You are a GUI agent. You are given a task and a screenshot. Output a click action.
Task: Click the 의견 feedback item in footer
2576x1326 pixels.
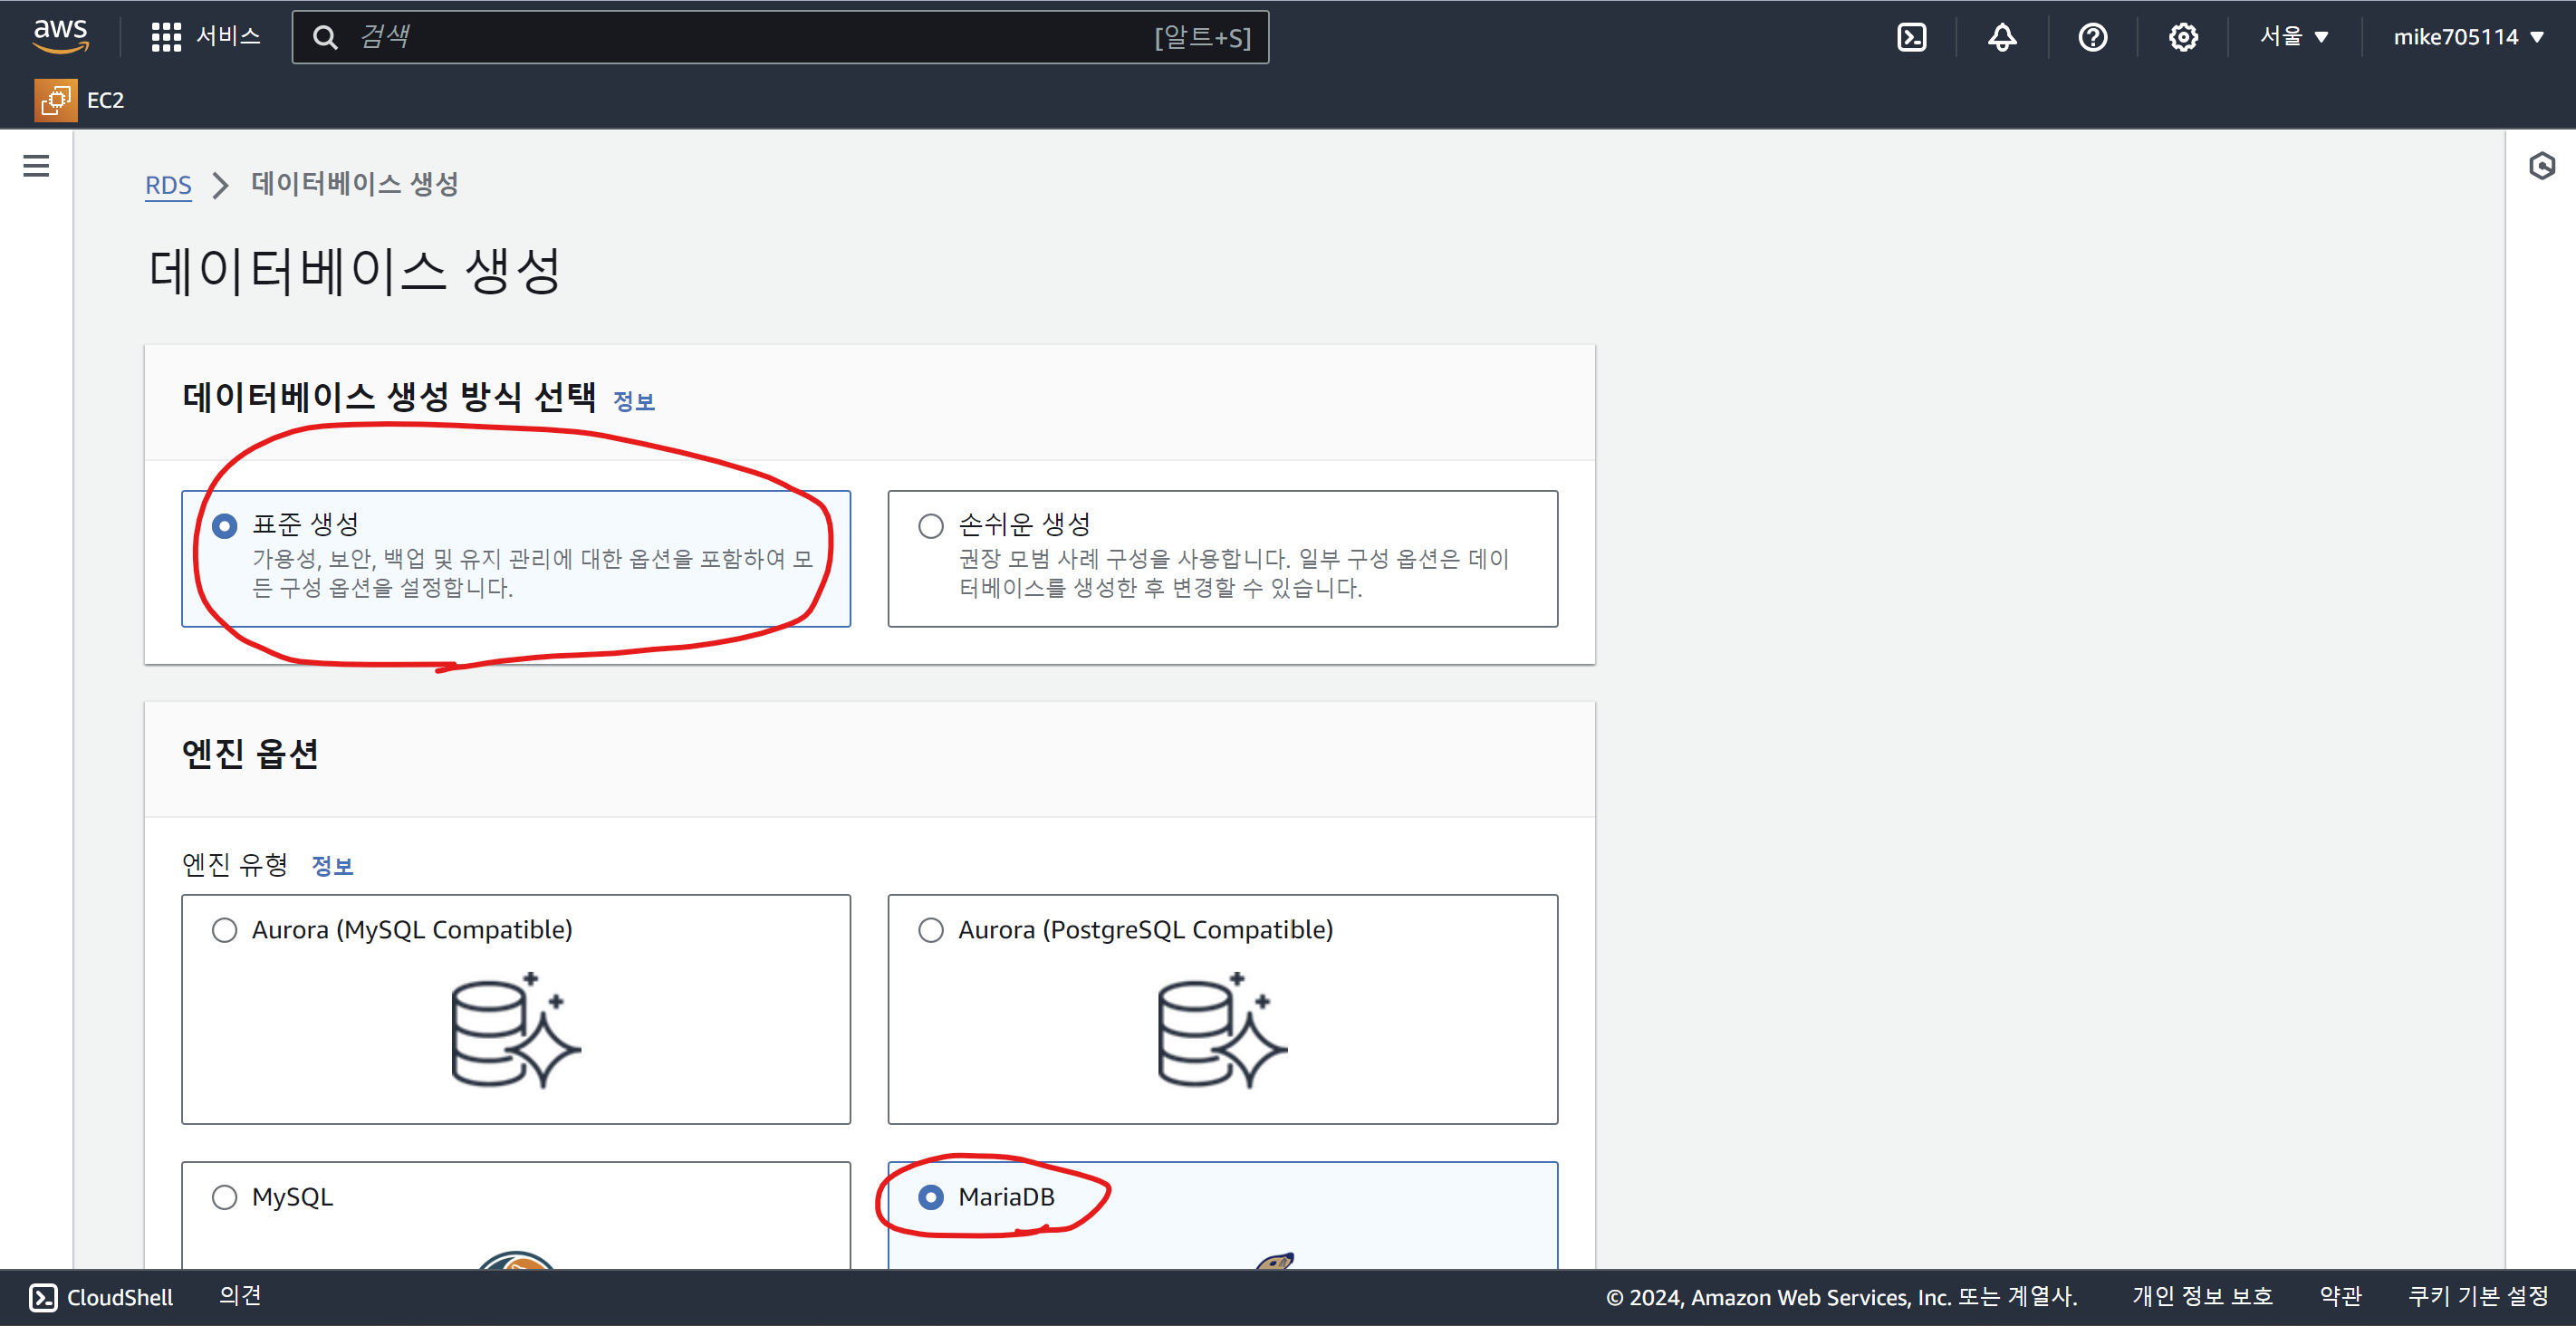click(240, 1296)
